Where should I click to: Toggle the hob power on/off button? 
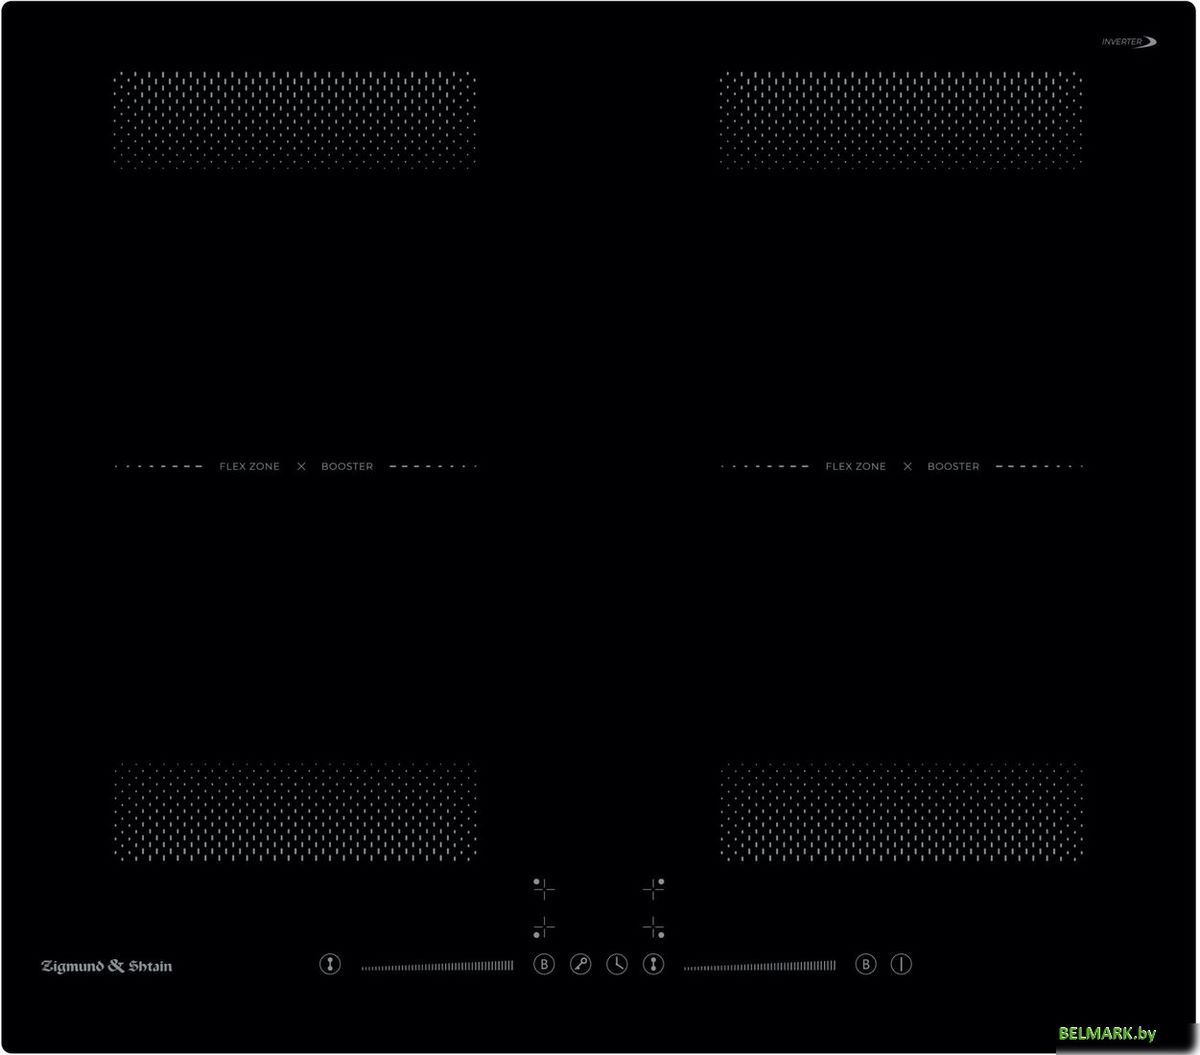902,965
